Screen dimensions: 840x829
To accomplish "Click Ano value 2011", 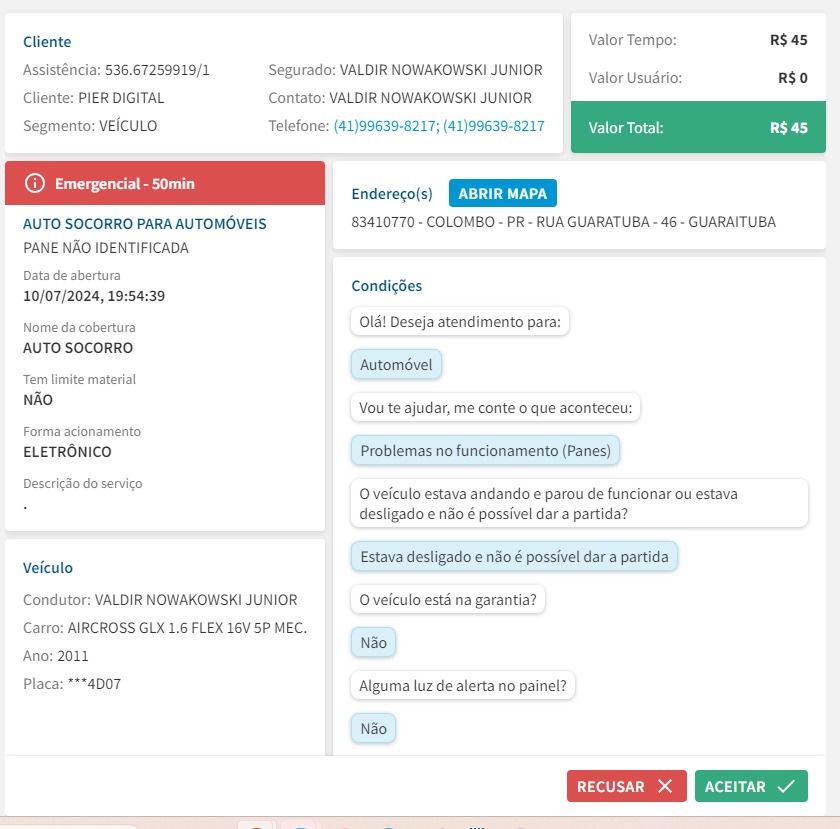I will [x=72, y=656].
